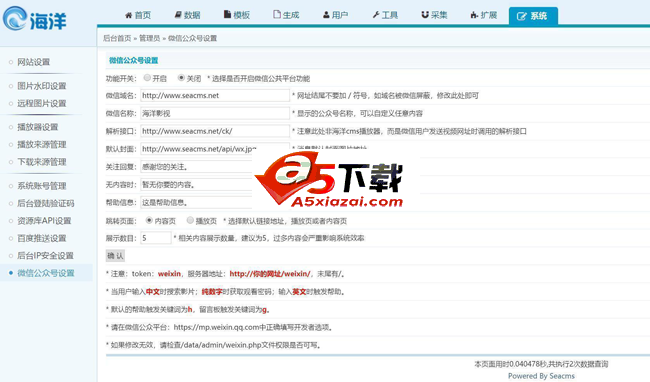The image size is (650, 382).
Task: Click the 海洋 logo icon
Action: [15, 18]
